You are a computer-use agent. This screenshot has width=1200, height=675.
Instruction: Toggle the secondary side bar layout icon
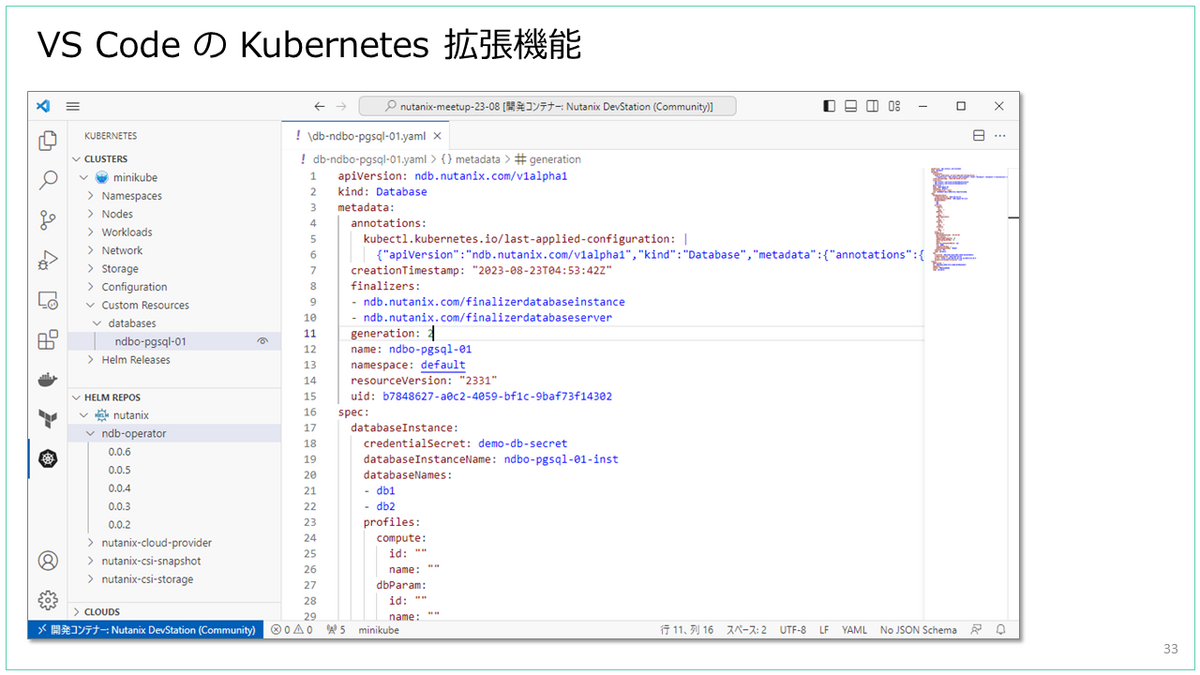873,106
